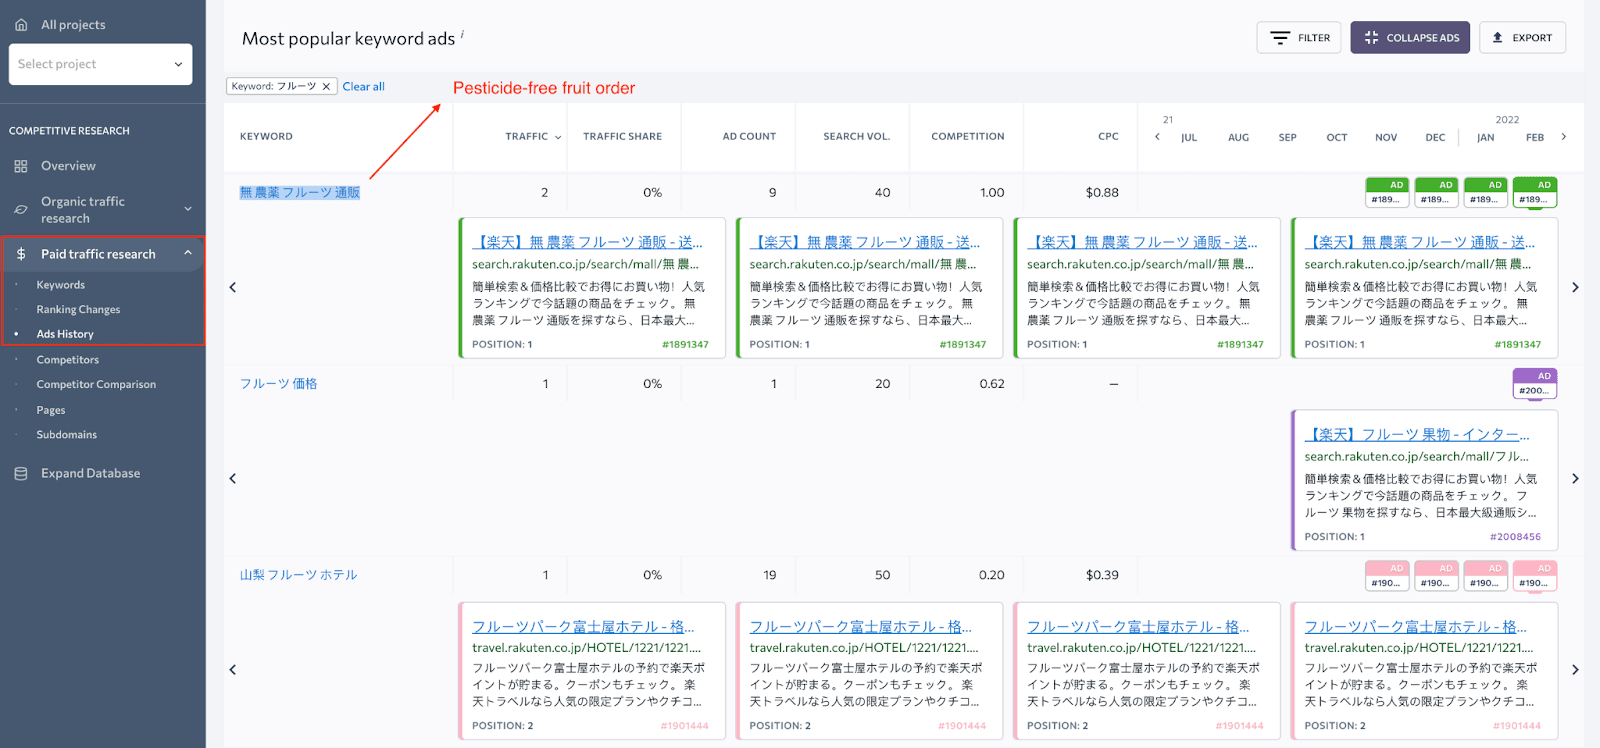Click the KEYWORD column header
The height and width of the screenshot is (748, 1600).
(x=266, y=137)
